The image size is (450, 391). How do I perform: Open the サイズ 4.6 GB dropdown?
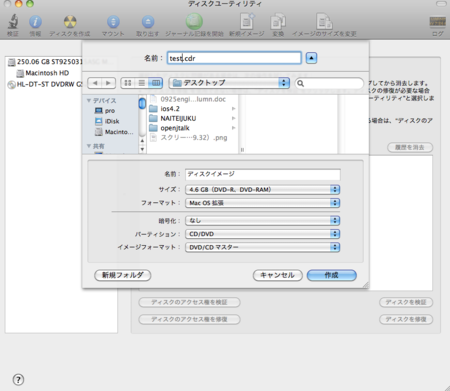tap(263, 190)
